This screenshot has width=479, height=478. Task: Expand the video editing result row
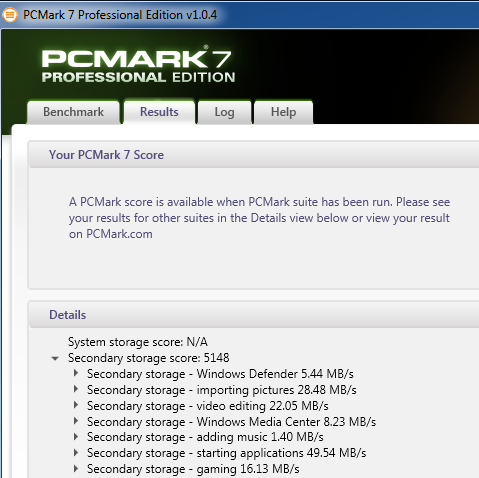click(x=76, y=405)
